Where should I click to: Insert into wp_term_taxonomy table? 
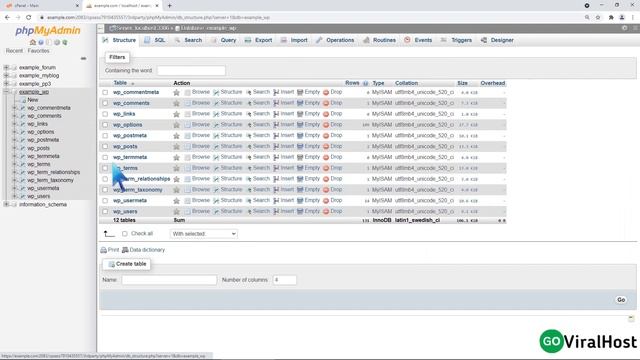click(x=284, y=189)
